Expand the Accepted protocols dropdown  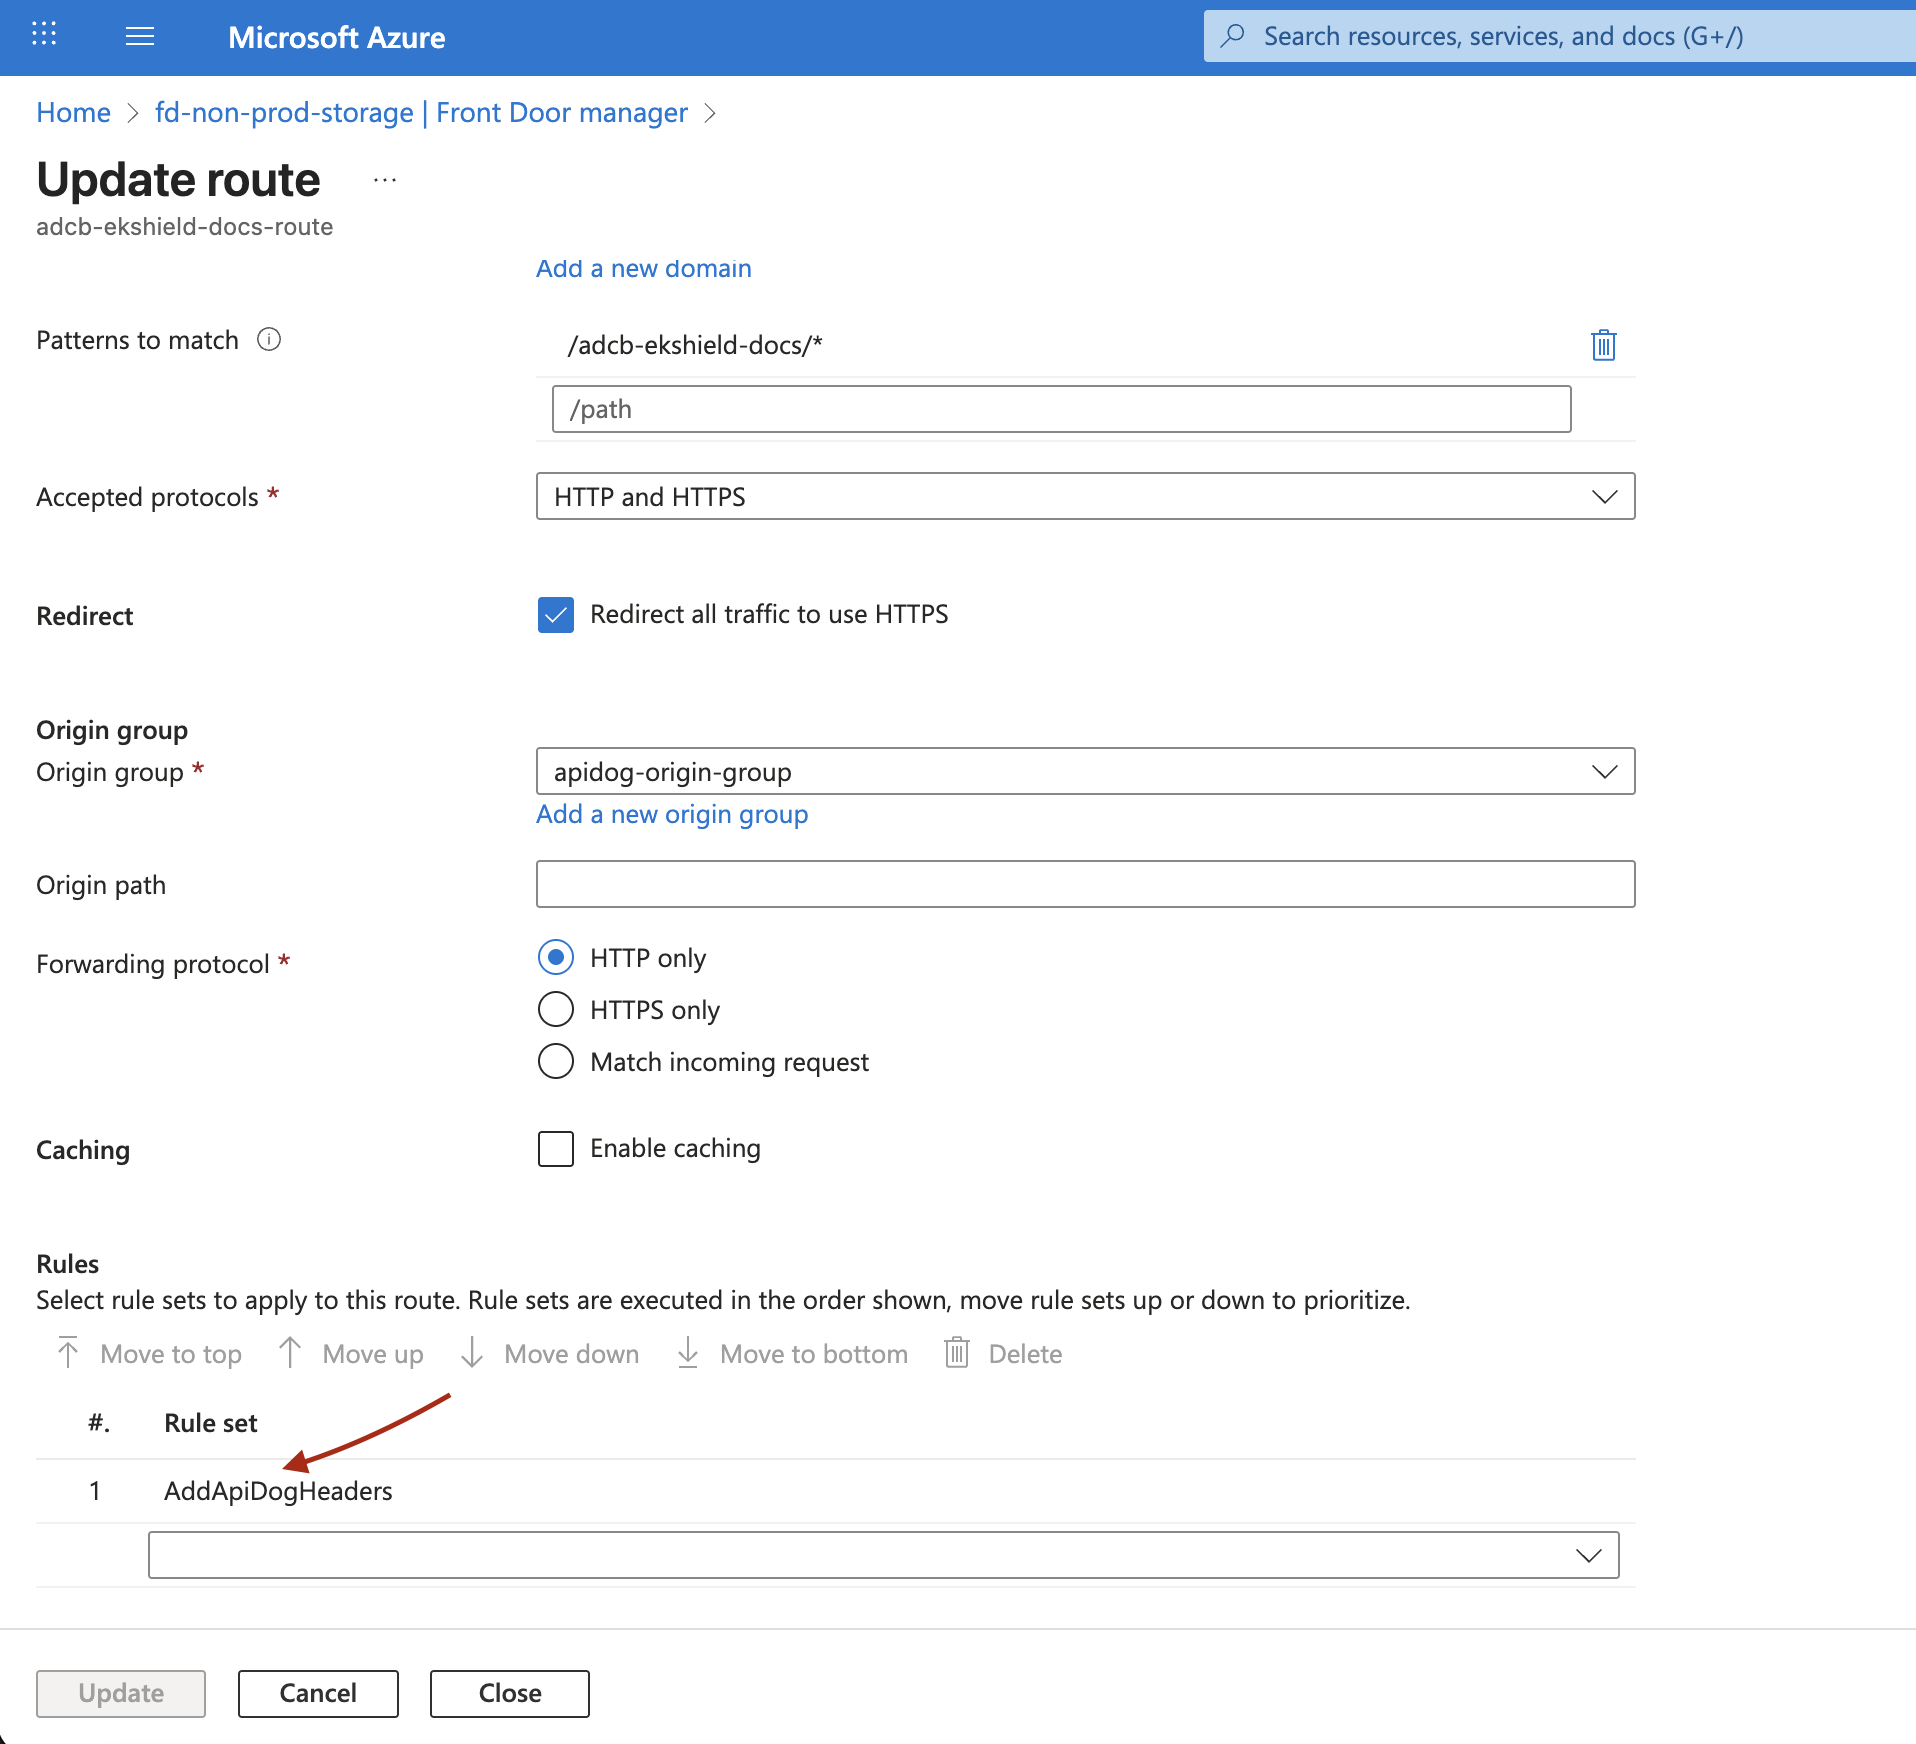(1085, 497)
